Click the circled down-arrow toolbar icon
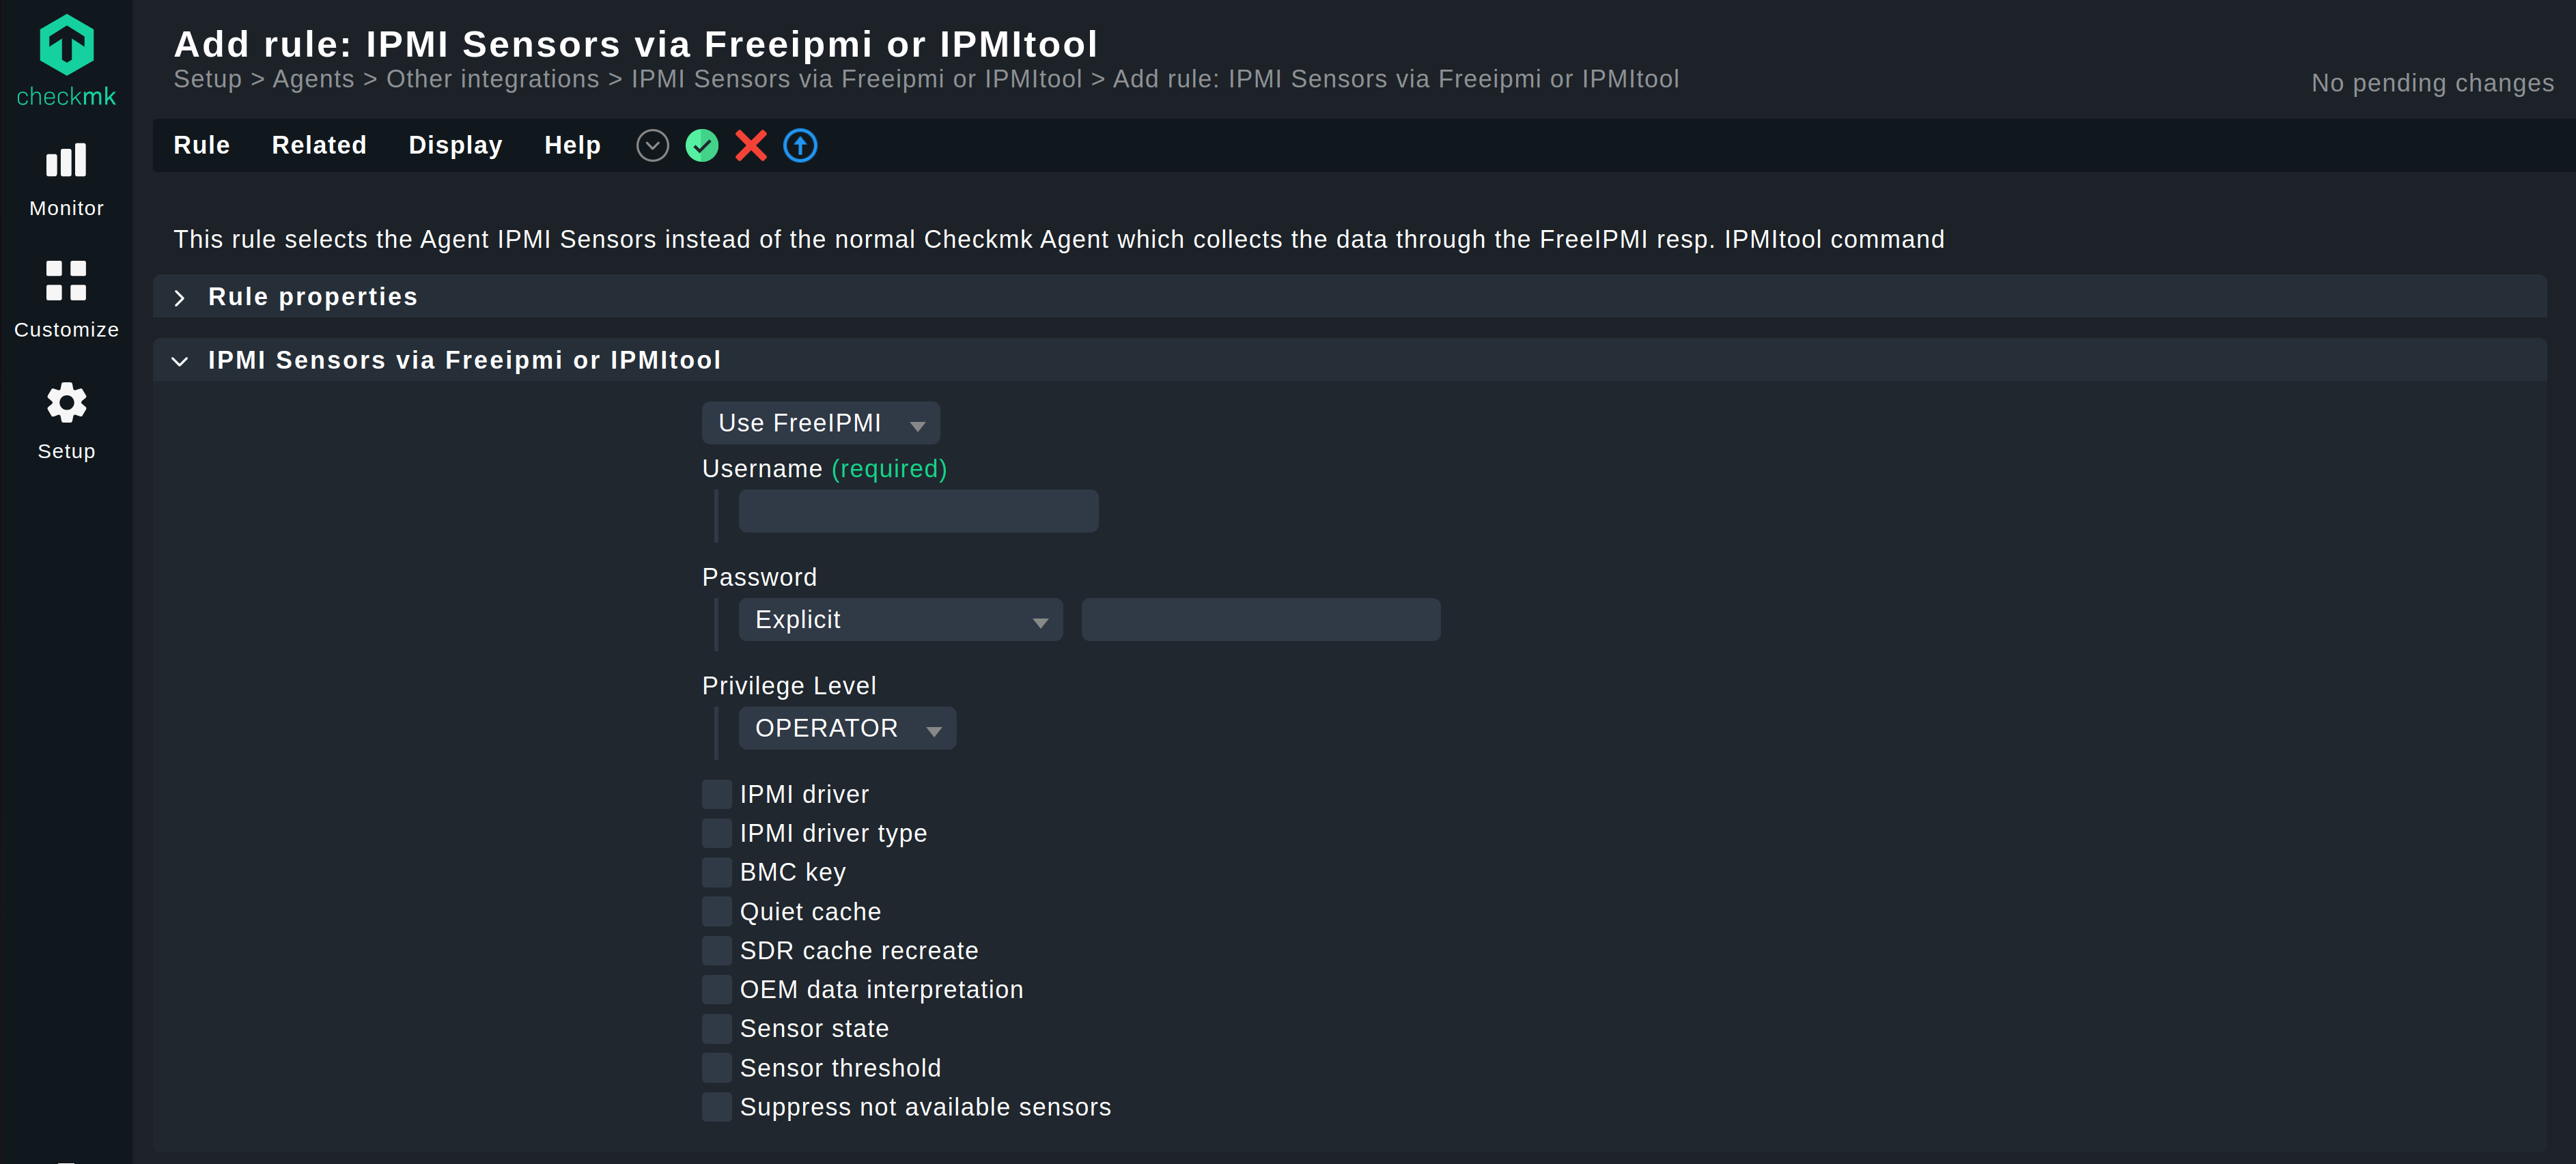 pyautogui.click(x=652, y=146)
